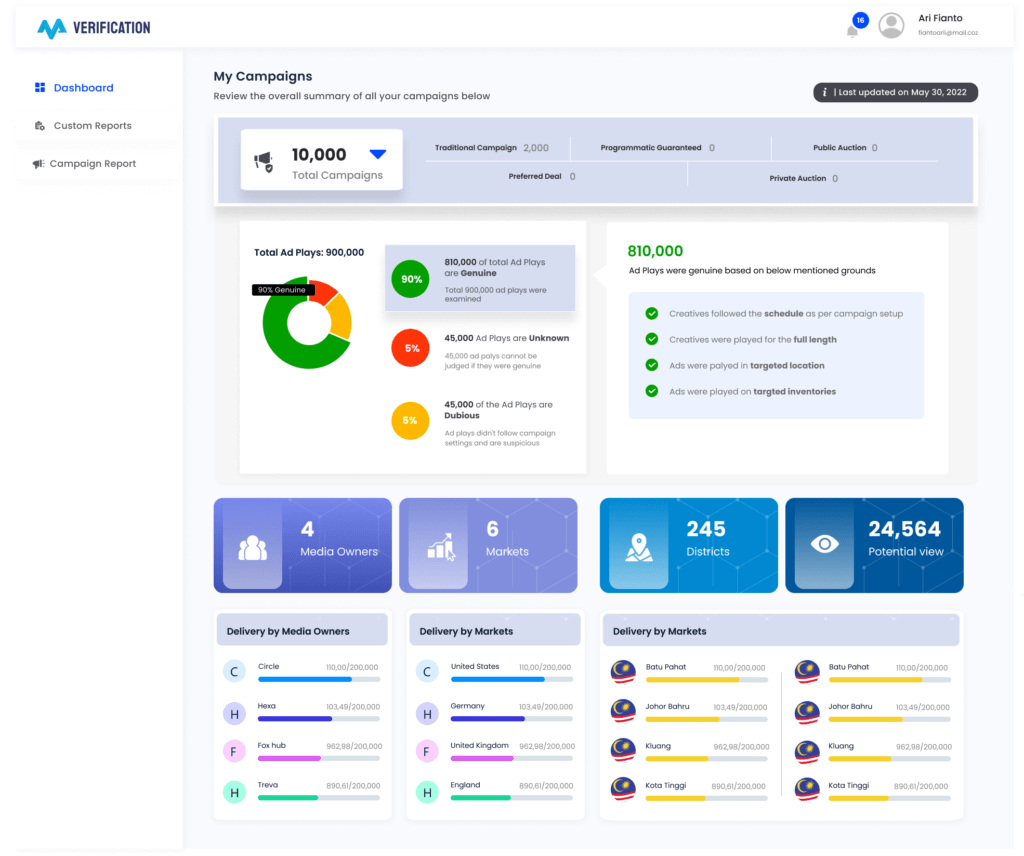1024x856 pixels.
Task: Click the notification bell icon
Action: [x=852, y=31]
